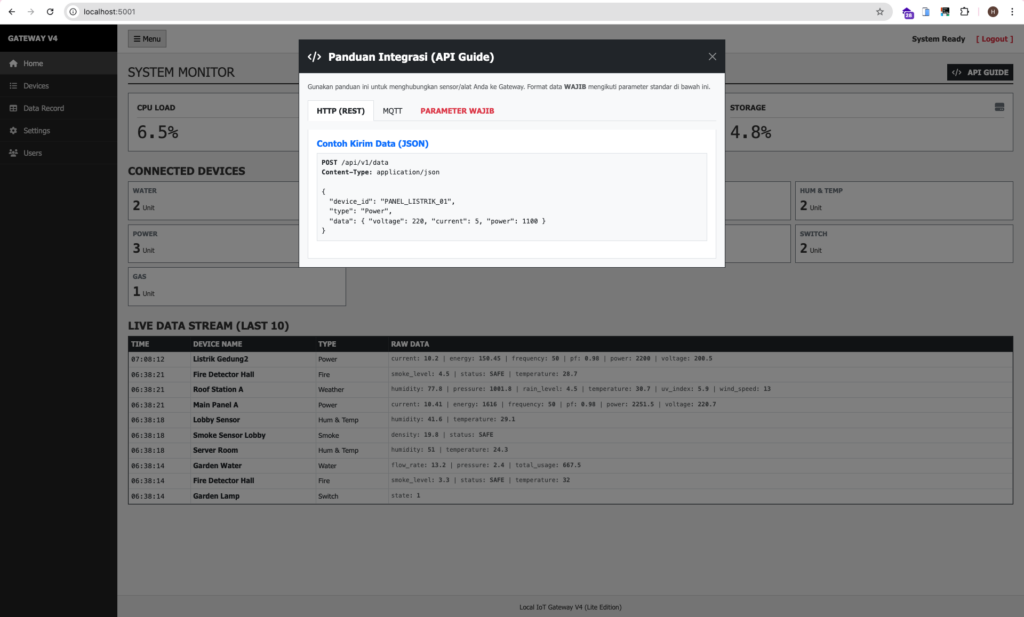Select the HTTP (REST) tab
This screenshot has height=617, width=1024.
[340, 111]
